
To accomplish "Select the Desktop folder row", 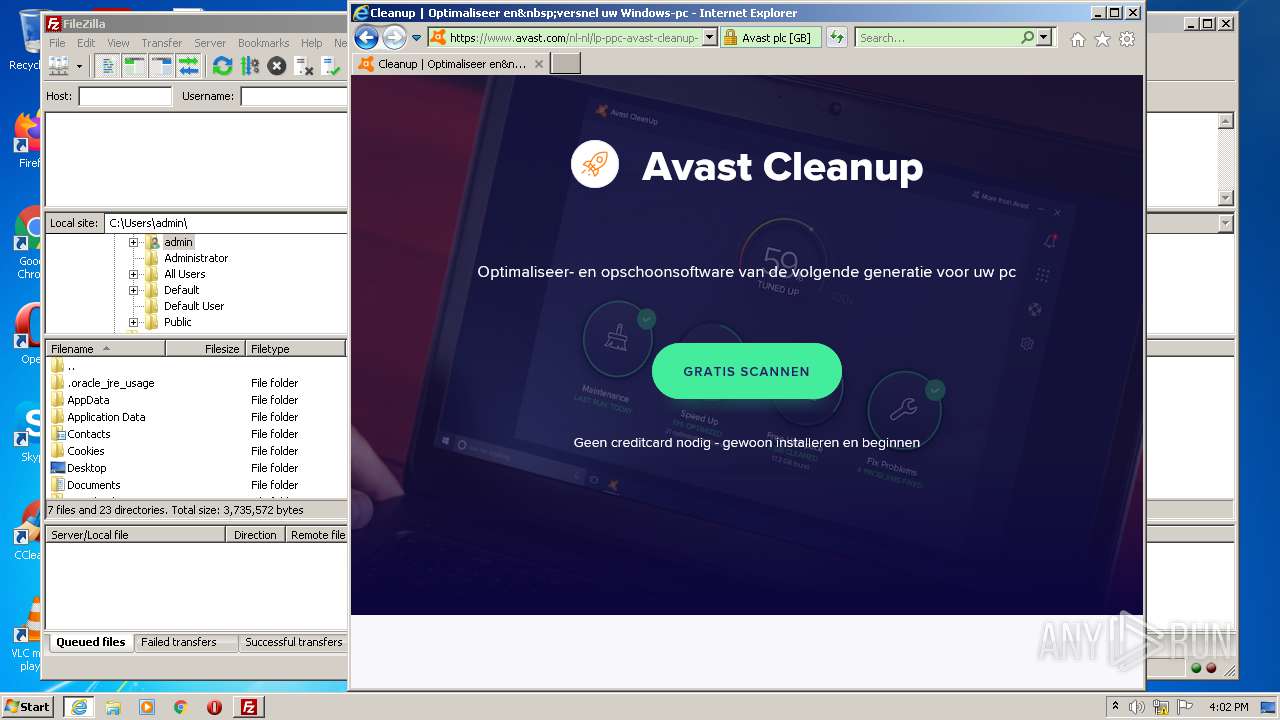I will point(196,468).
